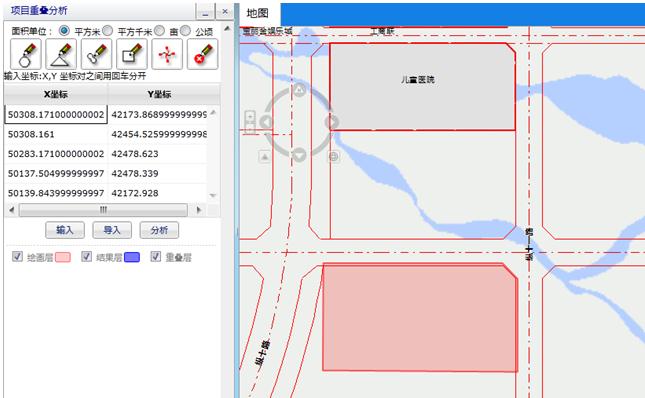The width and height of the screenshot is (645, 398).
Task: Click the 儿童医院 parcel on map
Action: tap(422, 87)
